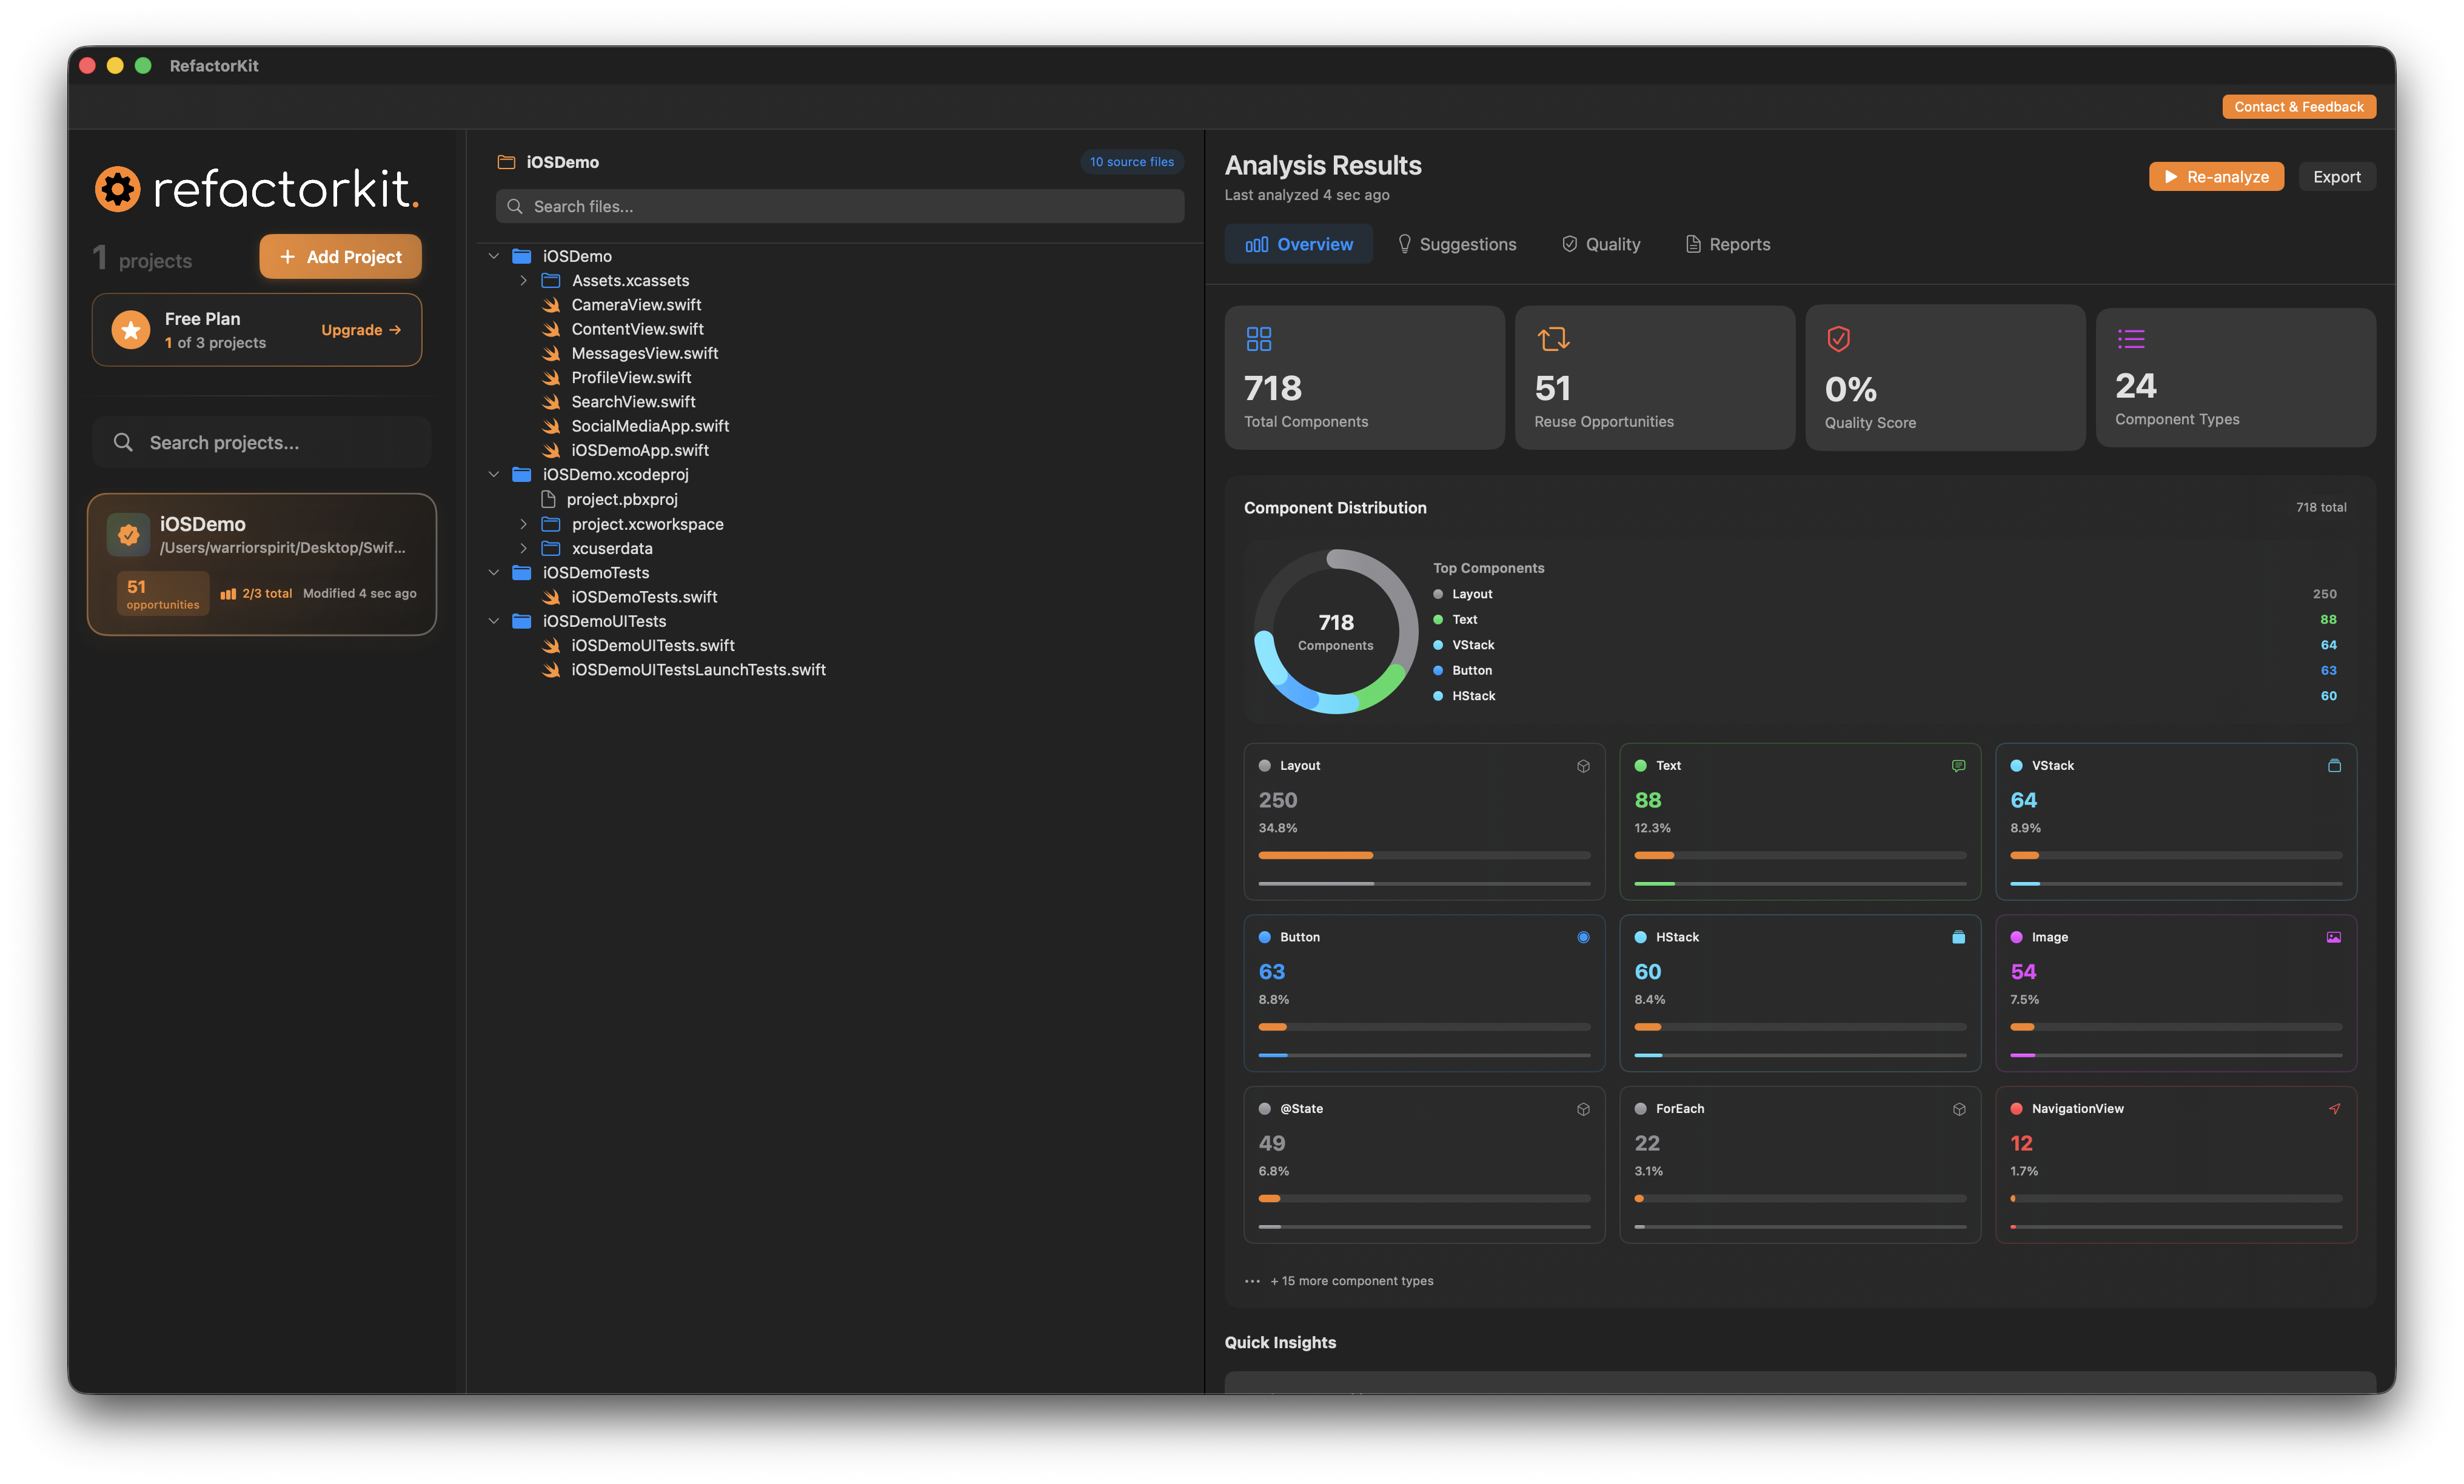Expand the xcuserdata folder

[x=523, y=548]
